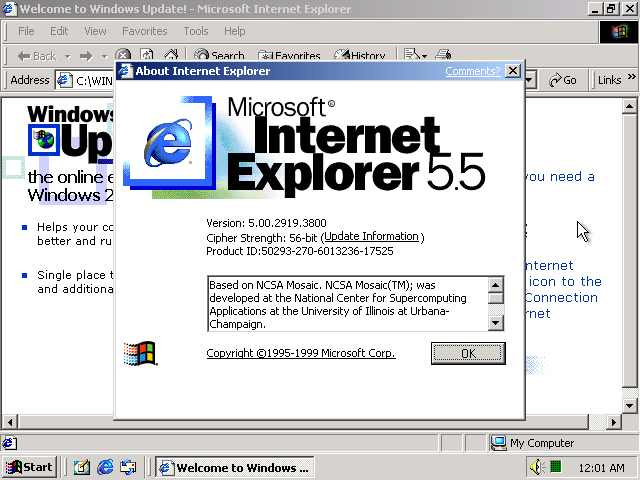
Task: Click the Home toolbar icon
Action: pyautogui.click(x=171, y=55)
